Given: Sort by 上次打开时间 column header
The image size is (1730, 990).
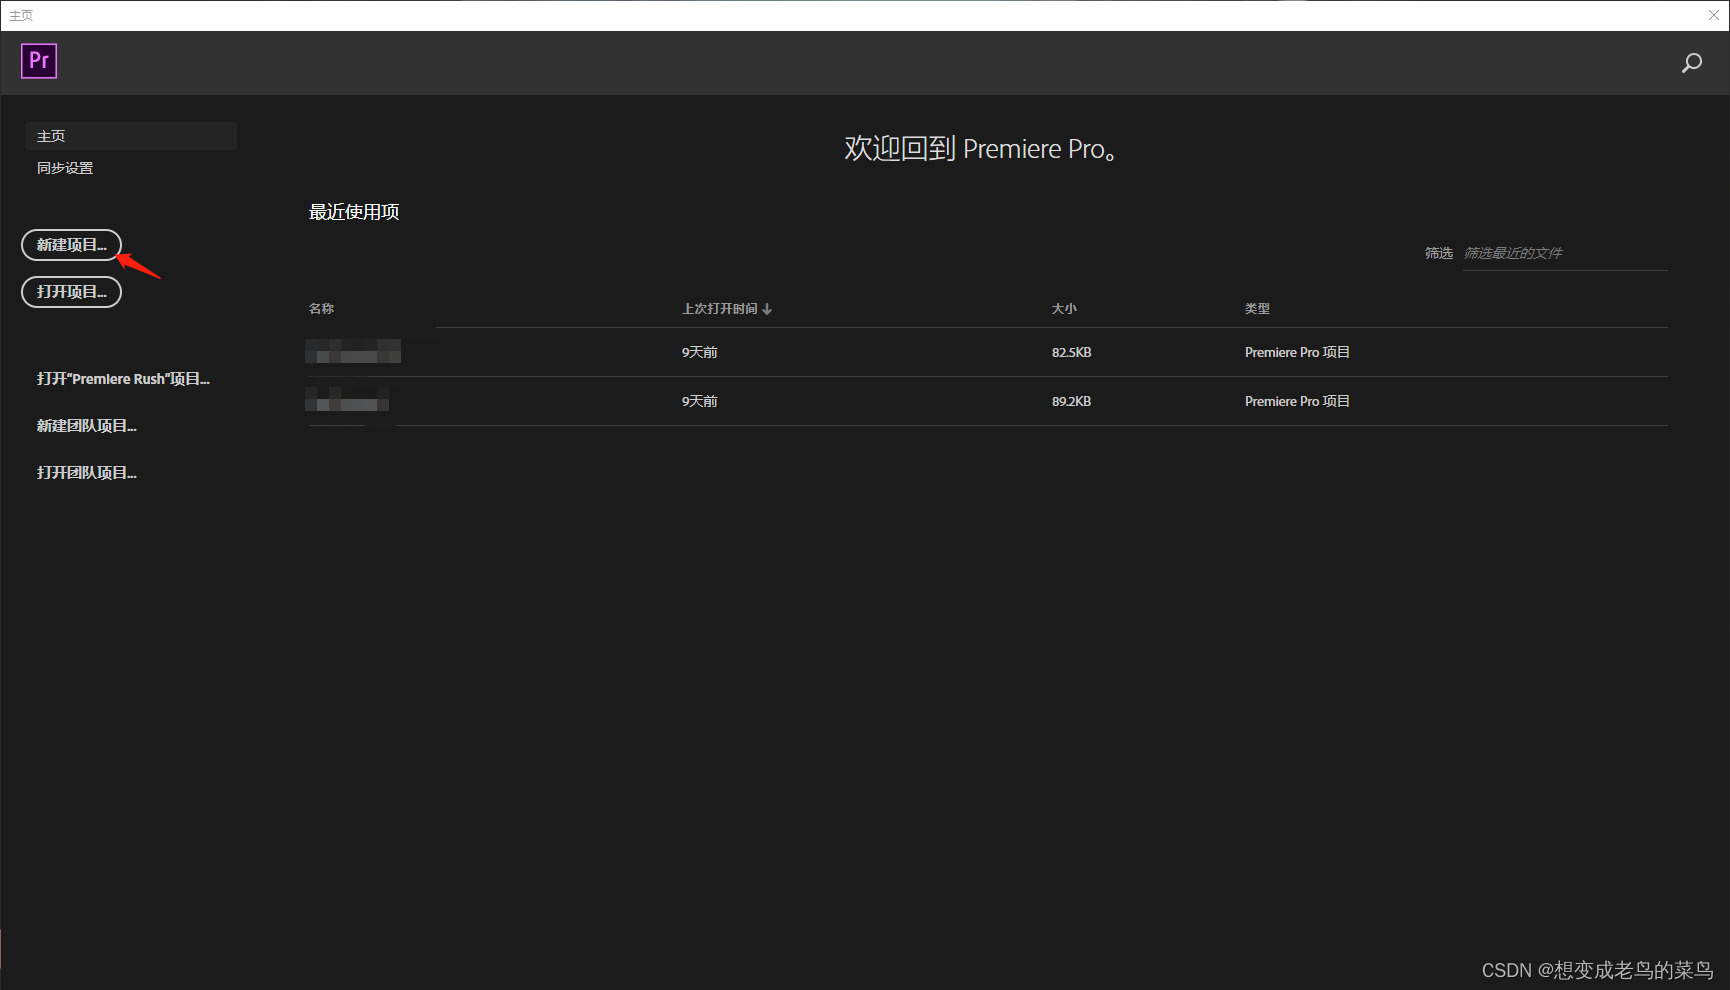Looking at the screenshot, I should [726, 309].
